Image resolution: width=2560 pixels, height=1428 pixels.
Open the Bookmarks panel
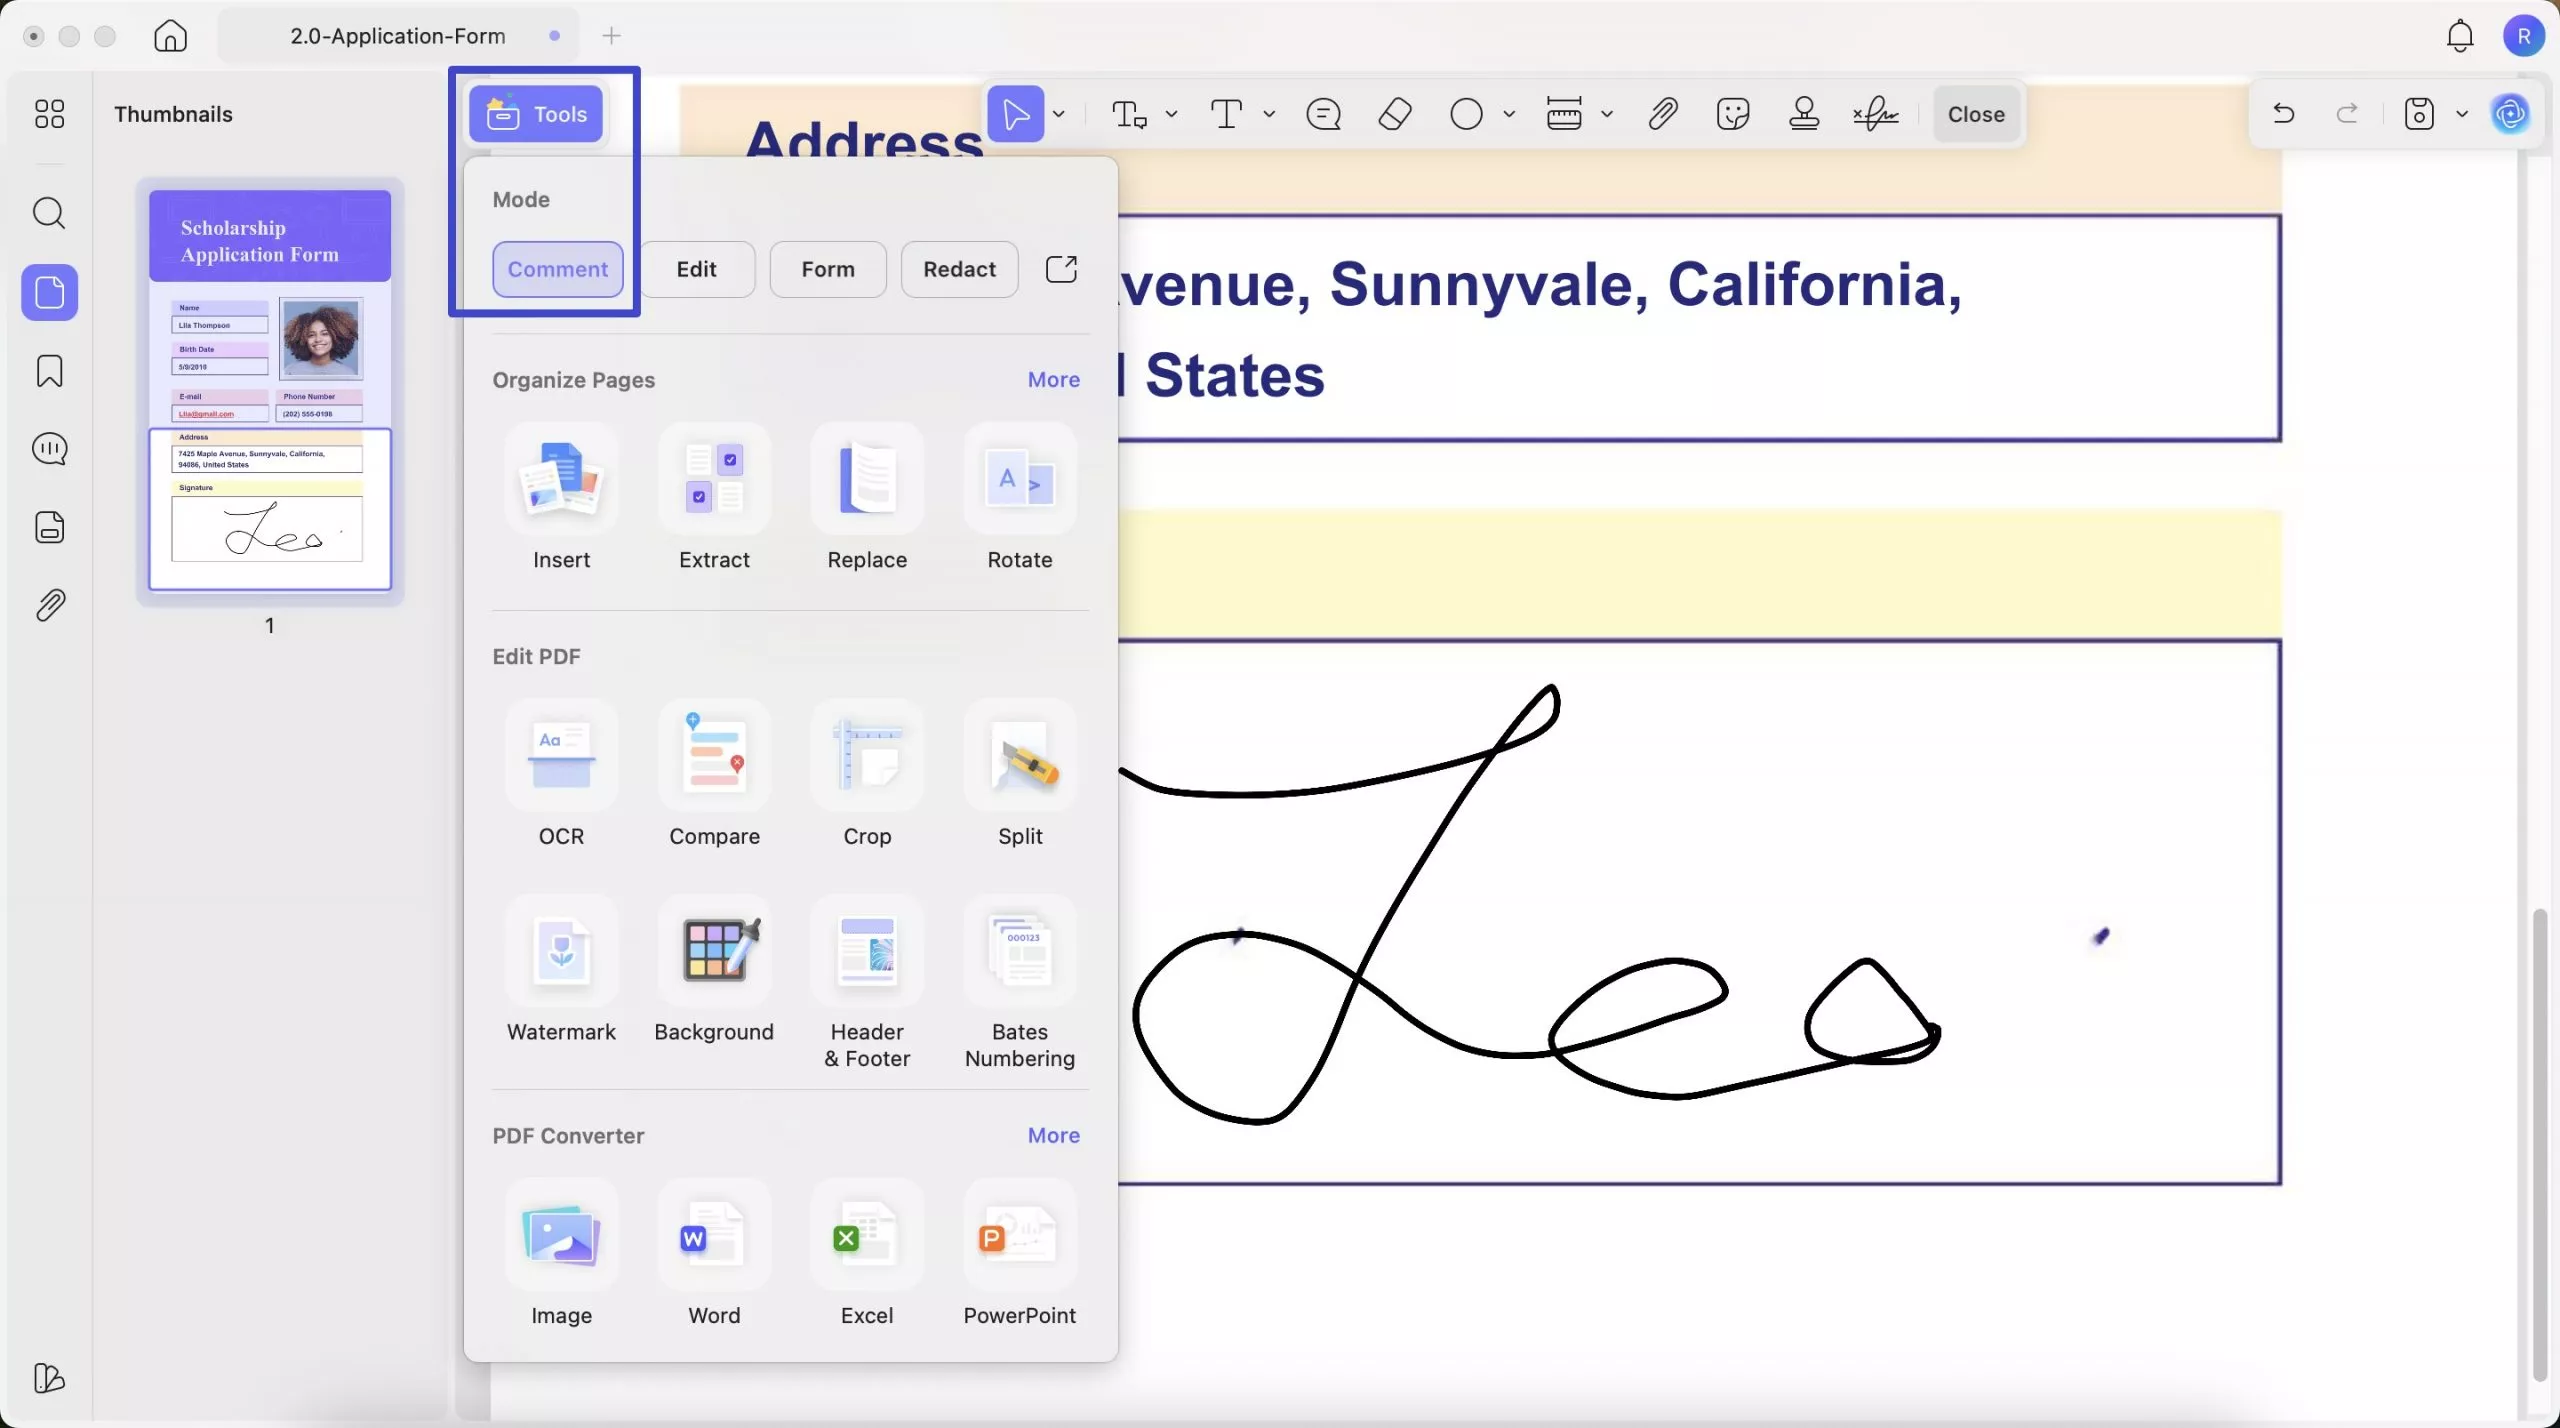[49, 371]
